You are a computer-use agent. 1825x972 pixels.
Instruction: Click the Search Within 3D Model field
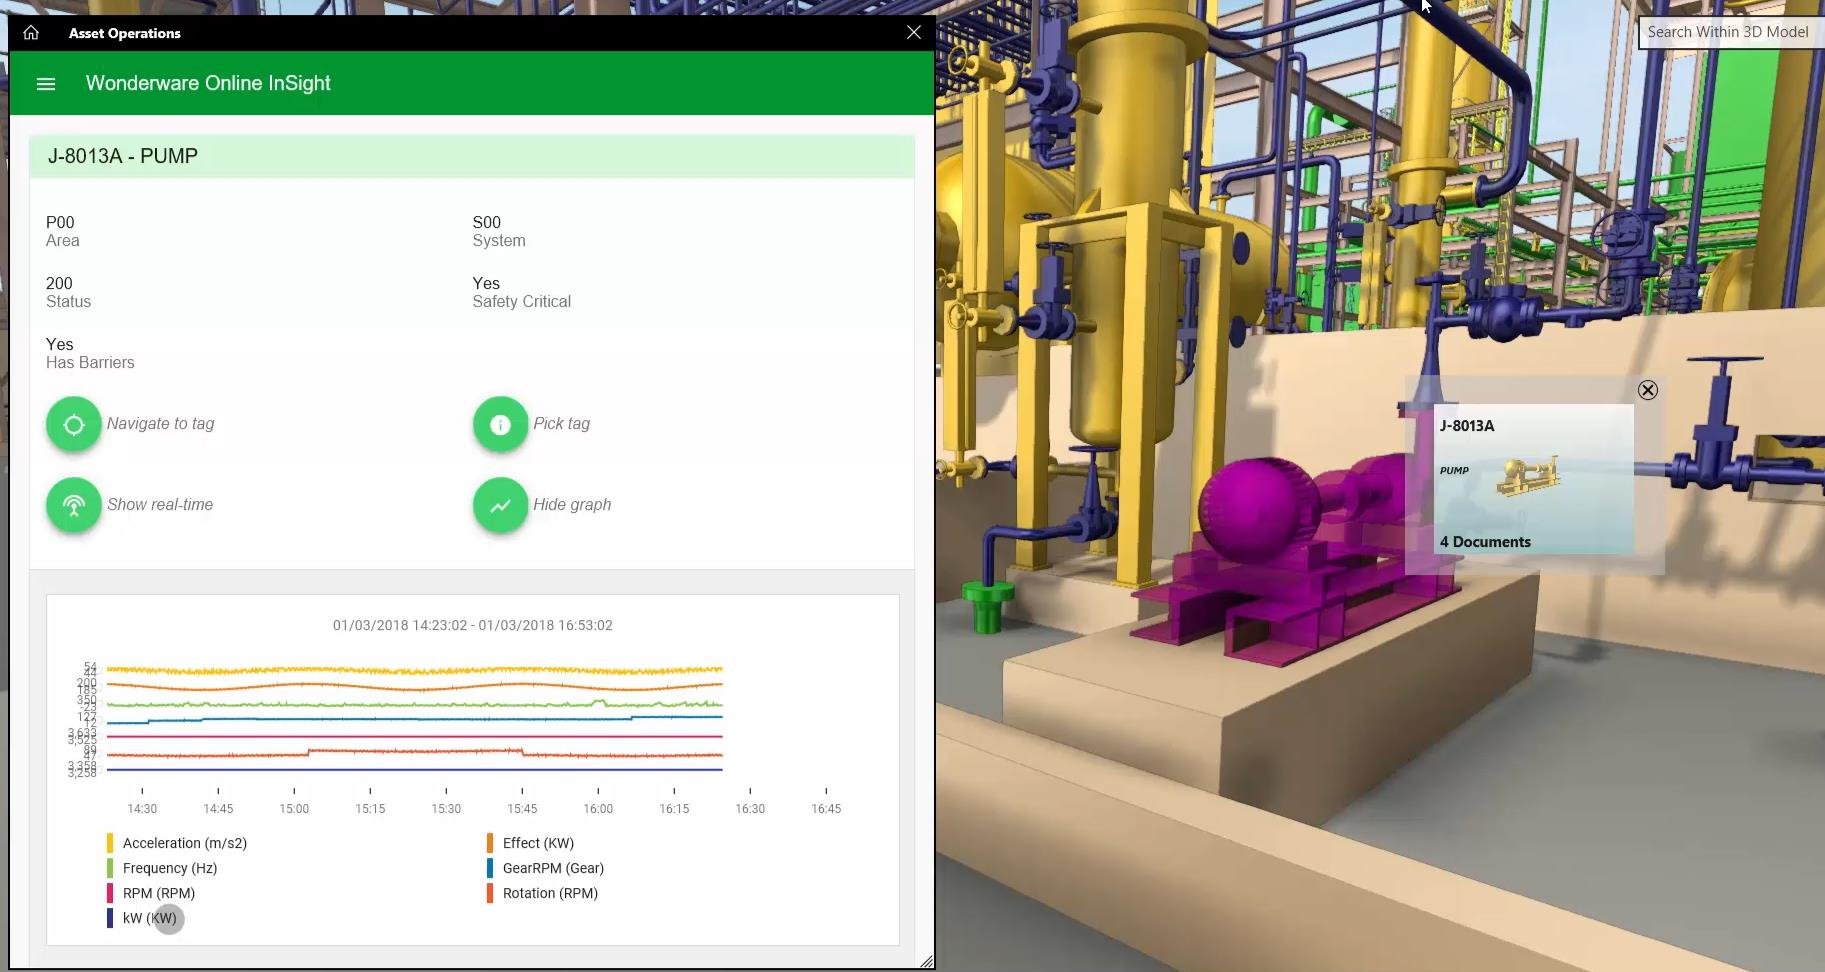[1727, 32]
